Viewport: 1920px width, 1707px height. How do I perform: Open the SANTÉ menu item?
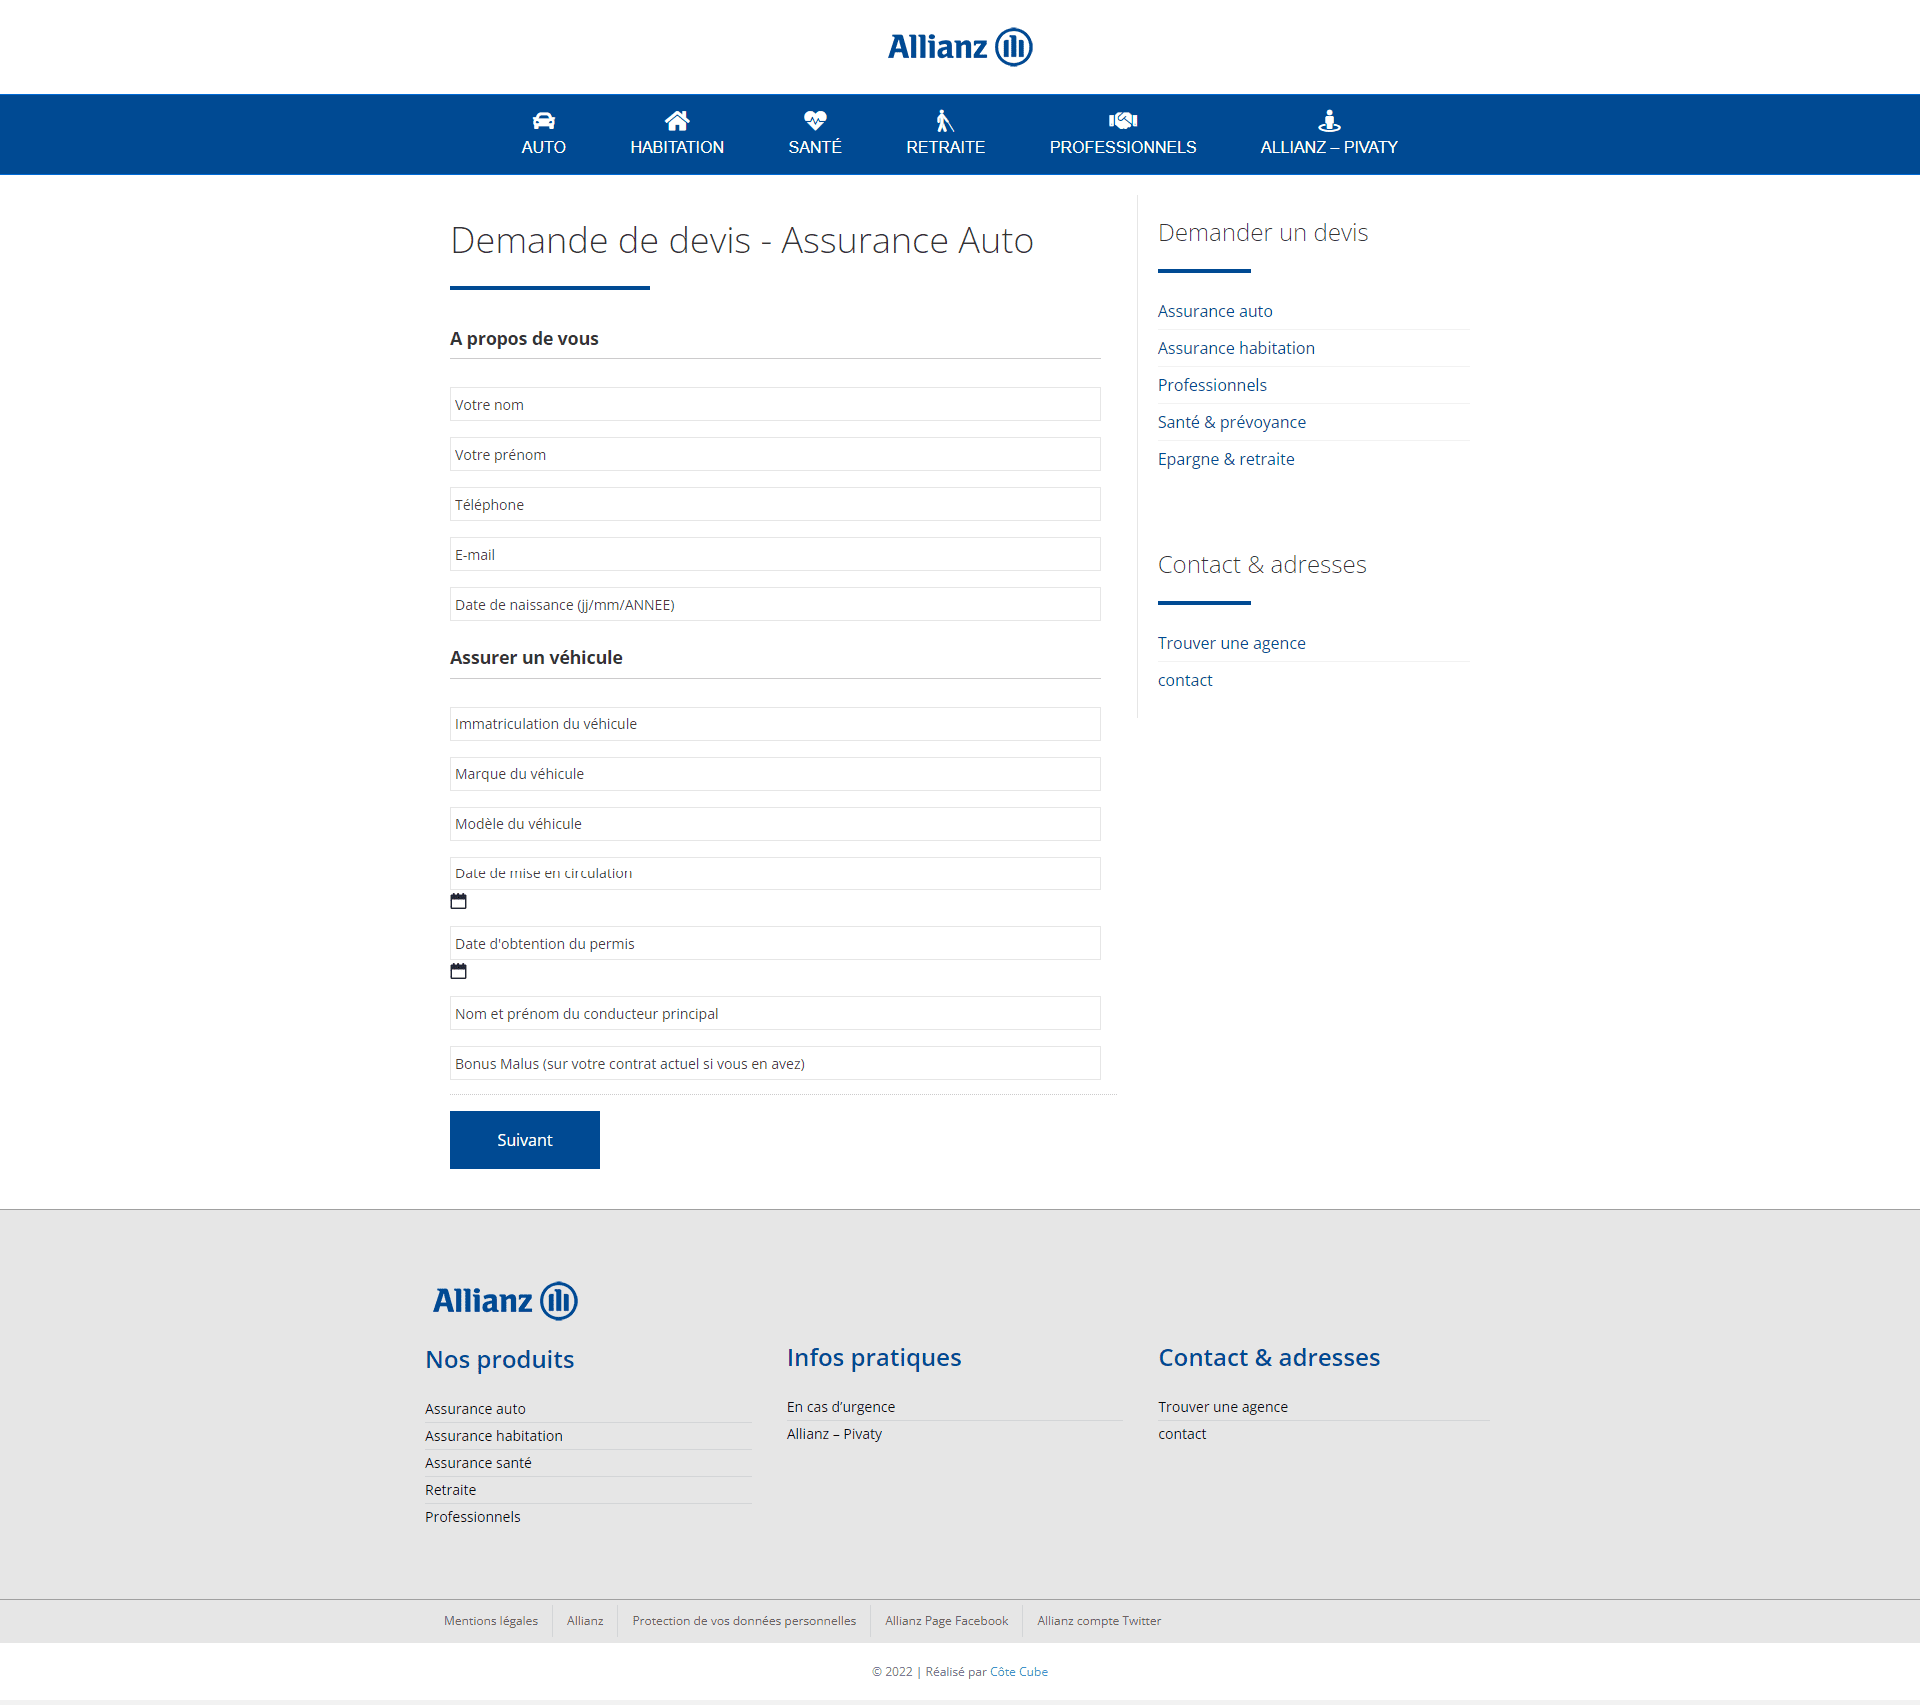pos(815,147)
